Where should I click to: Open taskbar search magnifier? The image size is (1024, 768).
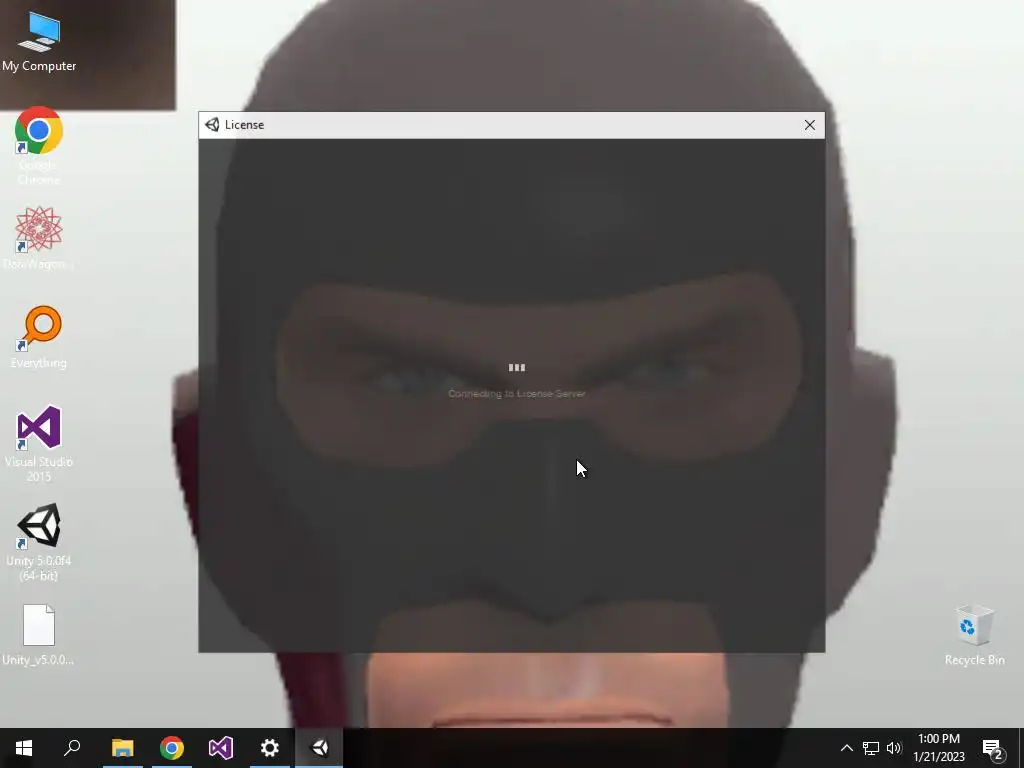tap(72, 748)
